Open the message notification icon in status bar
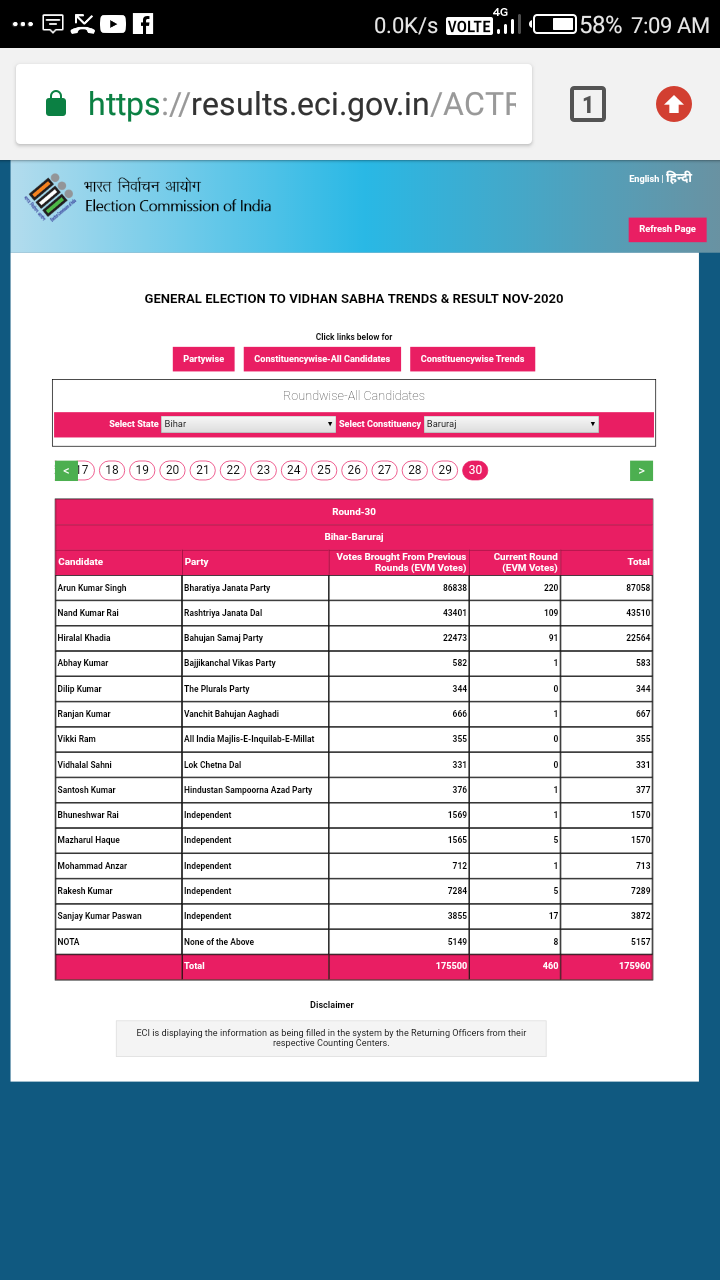Viewport: 720px width, 1280px height. pyautogui.click(x=54, y=24)
